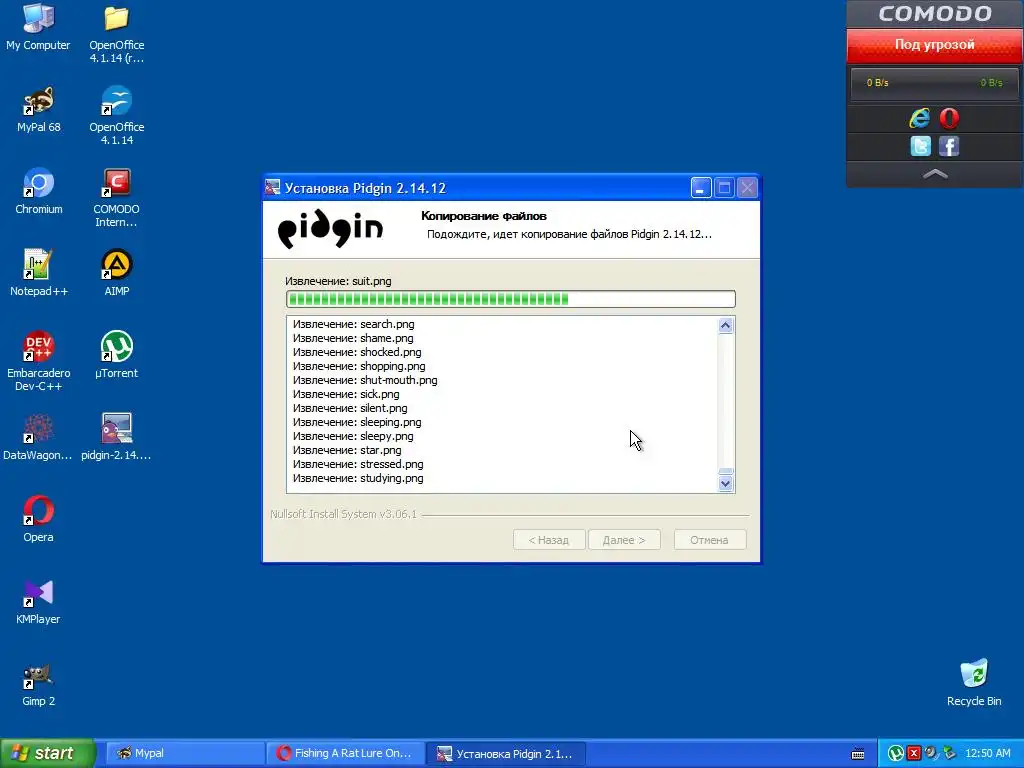
Task: Click the COMODO widget title logo
Action: [935, 14]
